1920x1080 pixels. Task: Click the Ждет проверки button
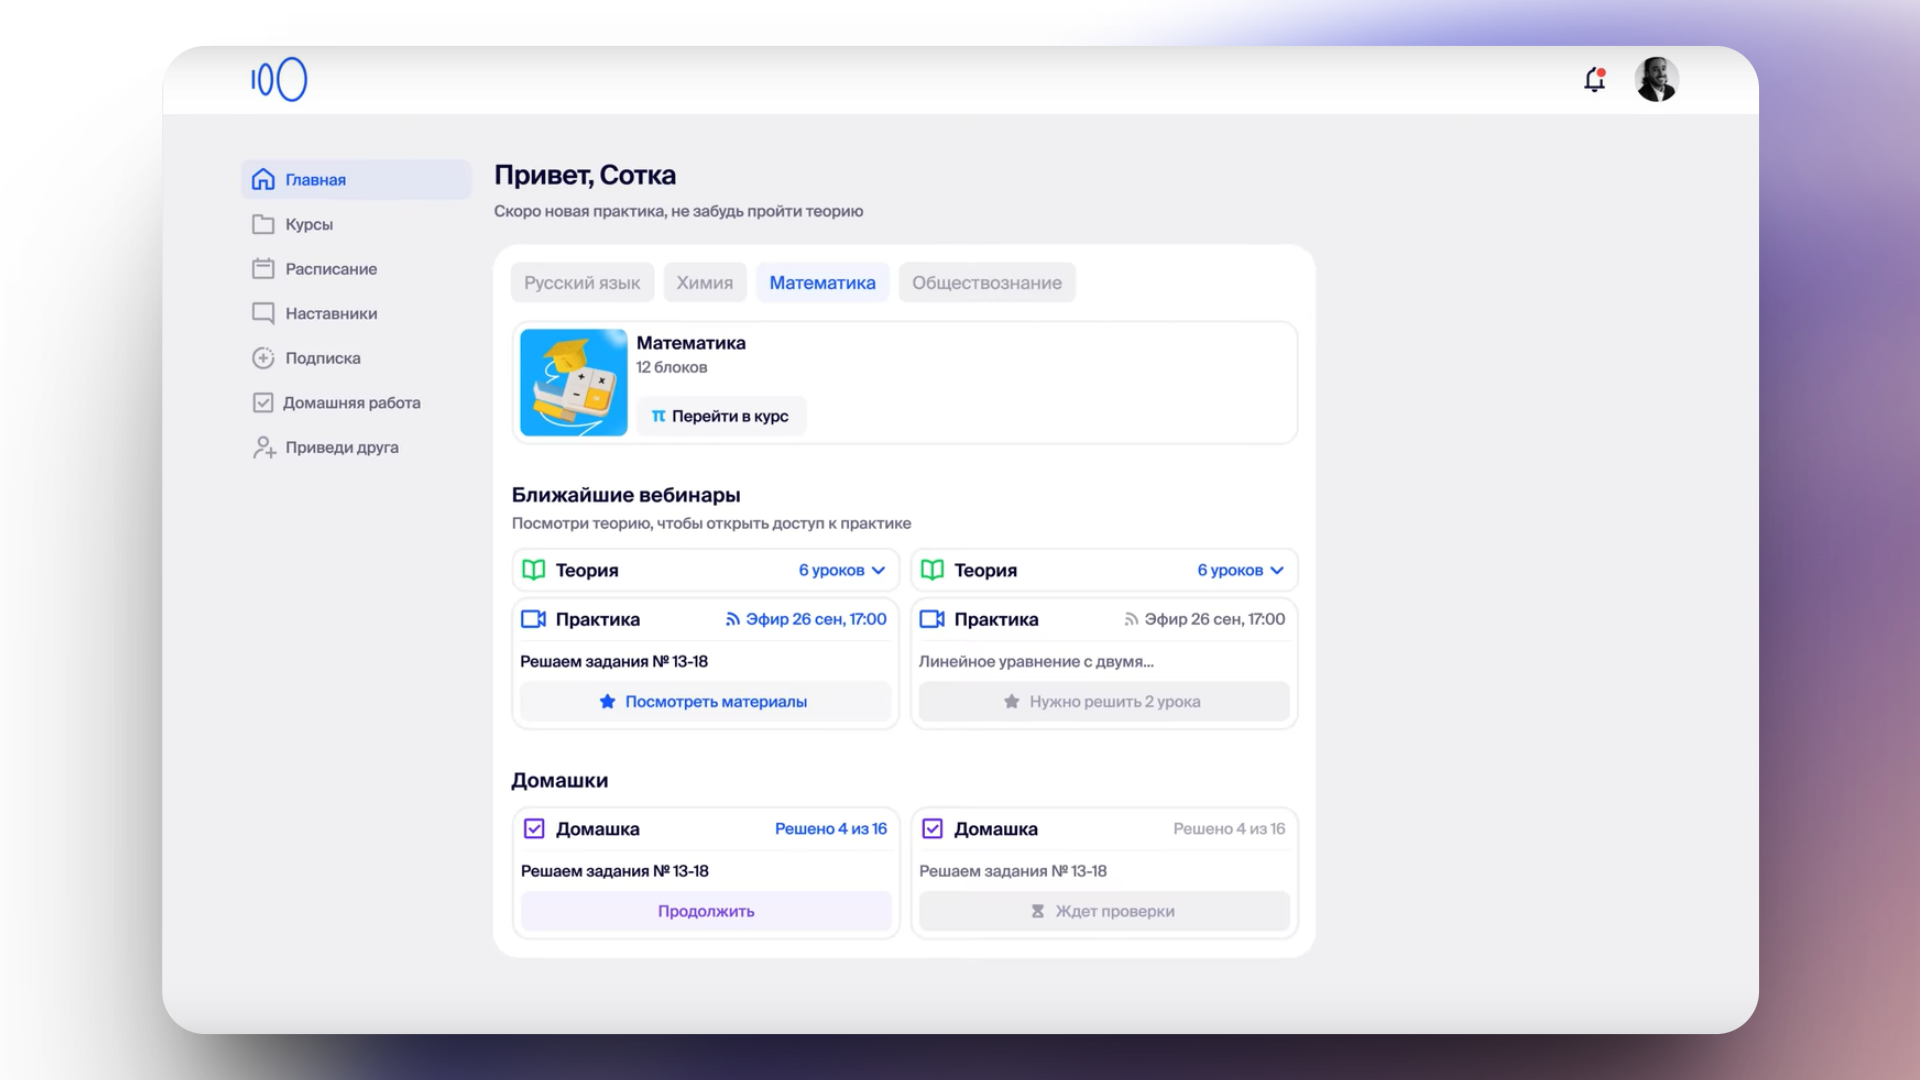(1104, 911)
